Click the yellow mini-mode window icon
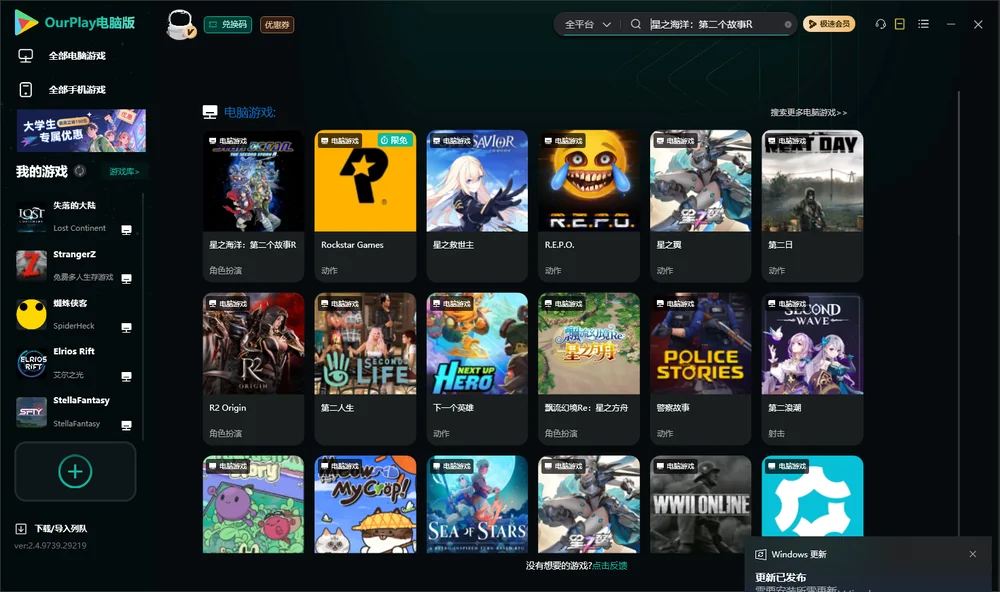This screenshot has height=592, width=1000. coord(899,24)
